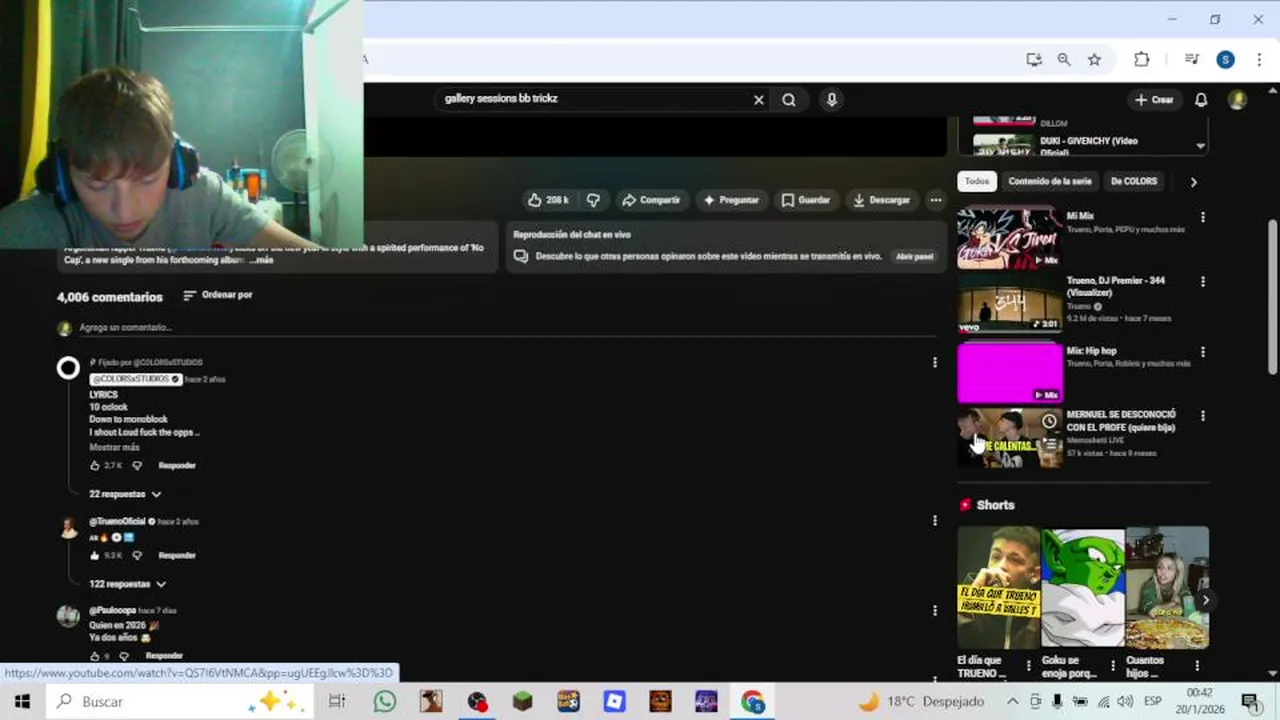Select the Contenido de la serie chip
1280x720 pixels.
[x=1049, y=181]
